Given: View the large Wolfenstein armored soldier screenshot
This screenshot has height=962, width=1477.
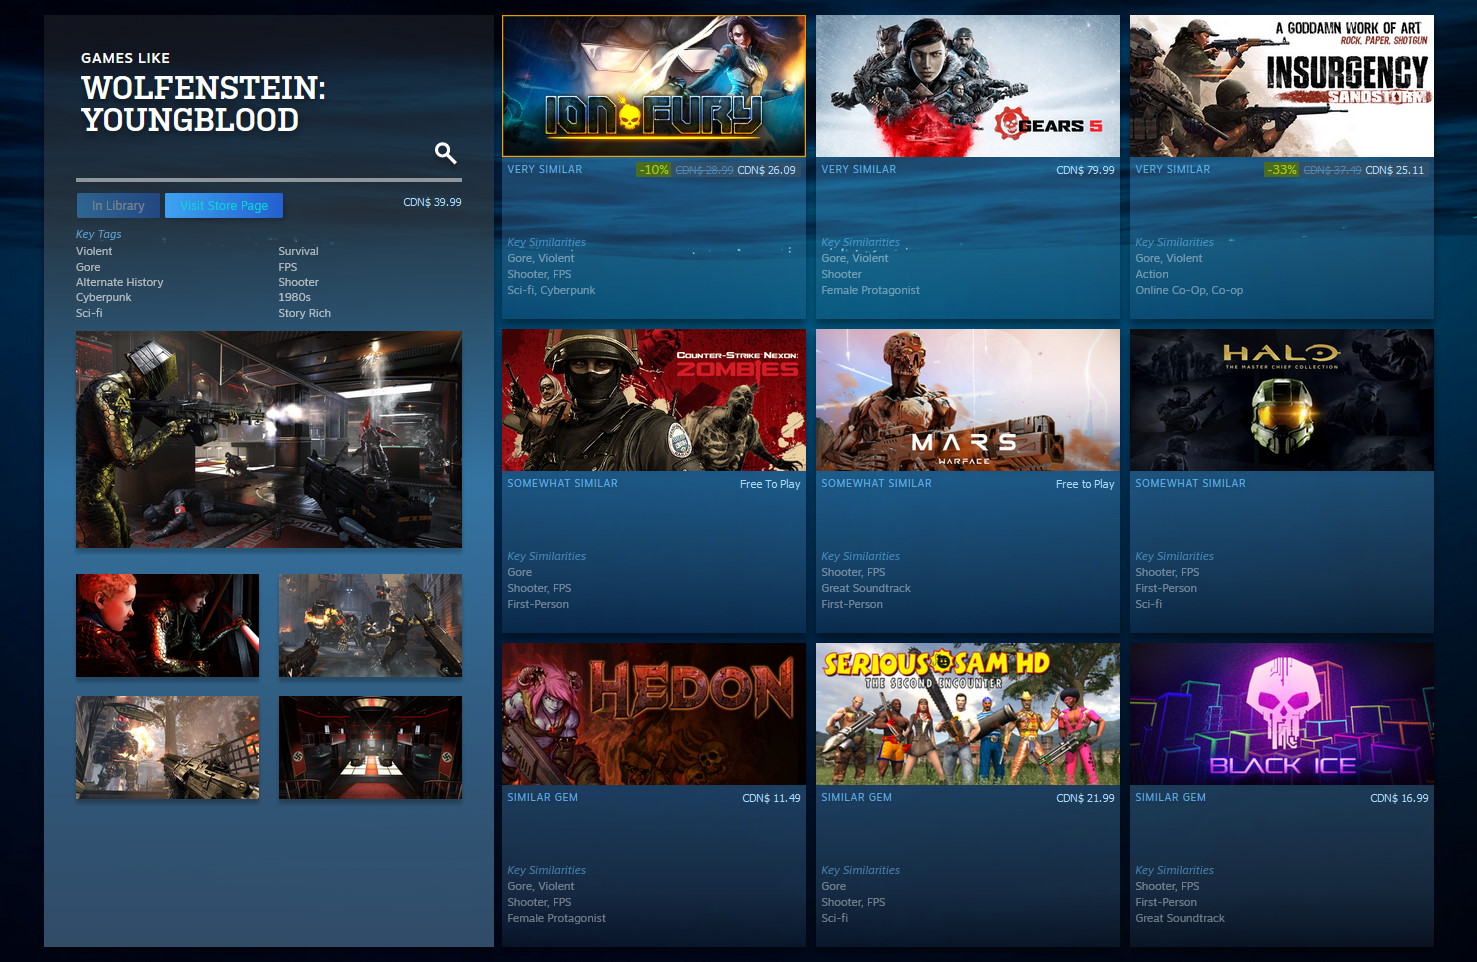Looking at the screenshot, I should (x=269, y=440).
